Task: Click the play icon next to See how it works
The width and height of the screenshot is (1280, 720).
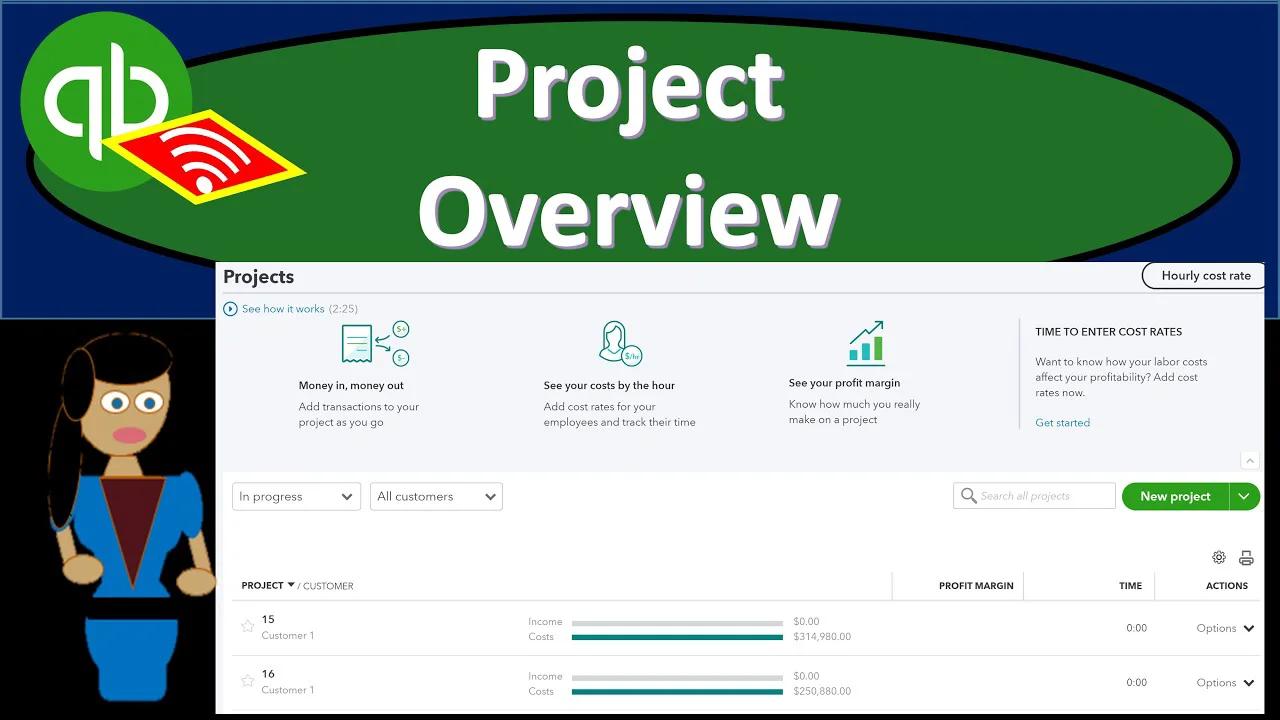Action: tap(232, 309)
